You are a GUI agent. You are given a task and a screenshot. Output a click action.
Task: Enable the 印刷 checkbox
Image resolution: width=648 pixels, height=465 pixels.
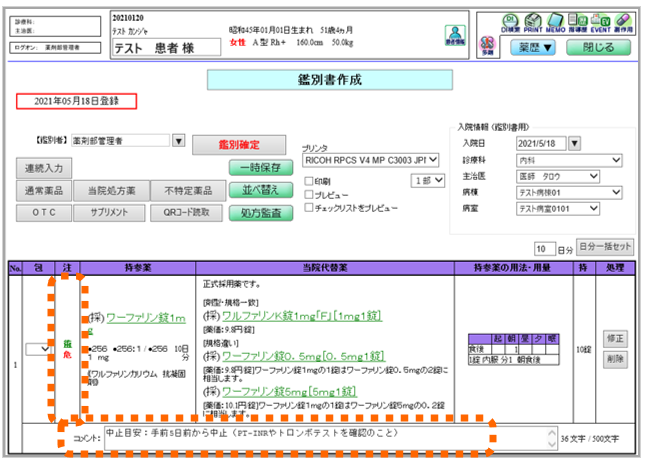point(310,181)
